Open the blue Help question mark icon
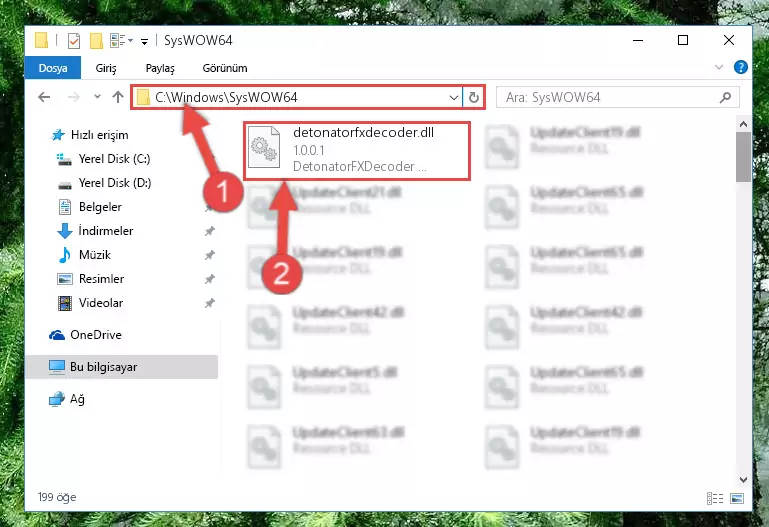The width and height of the screenshot is (769, 527). point(741,67)
